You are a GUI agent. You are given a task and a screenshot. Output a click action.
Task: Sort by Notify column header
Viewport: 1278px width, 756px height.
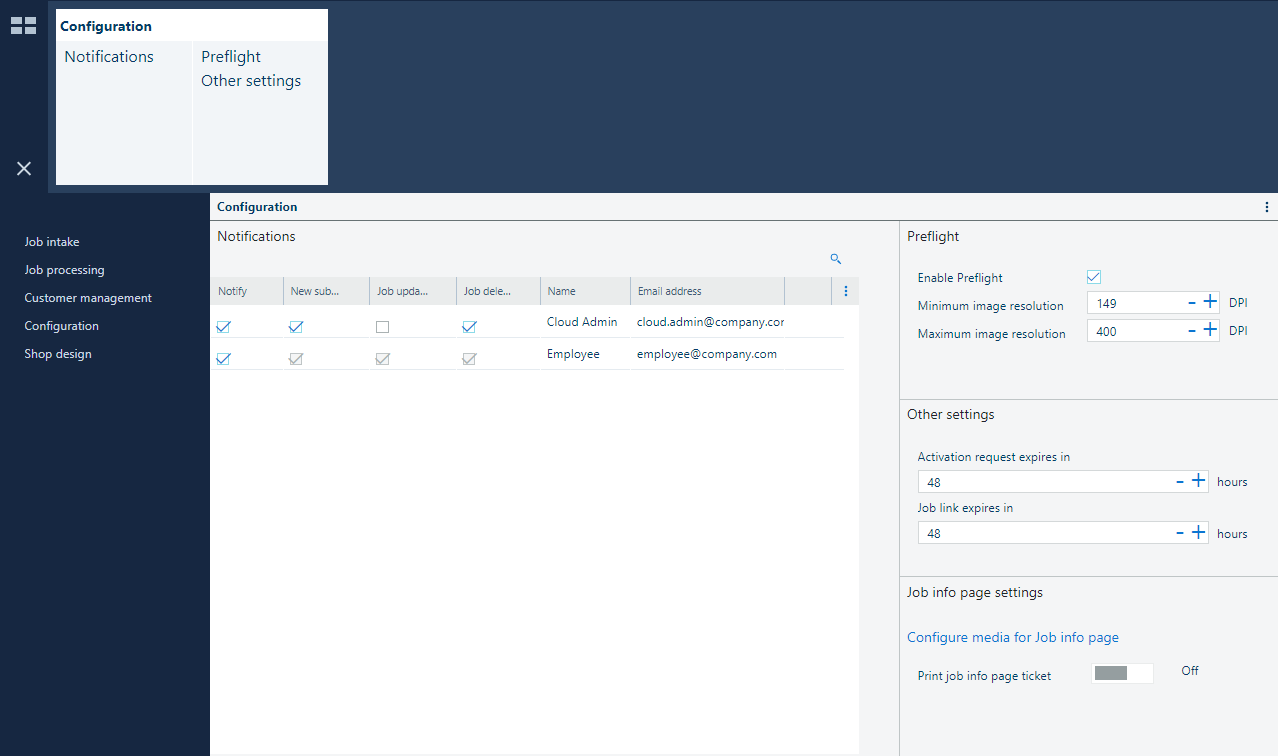[x=247, y=291]
